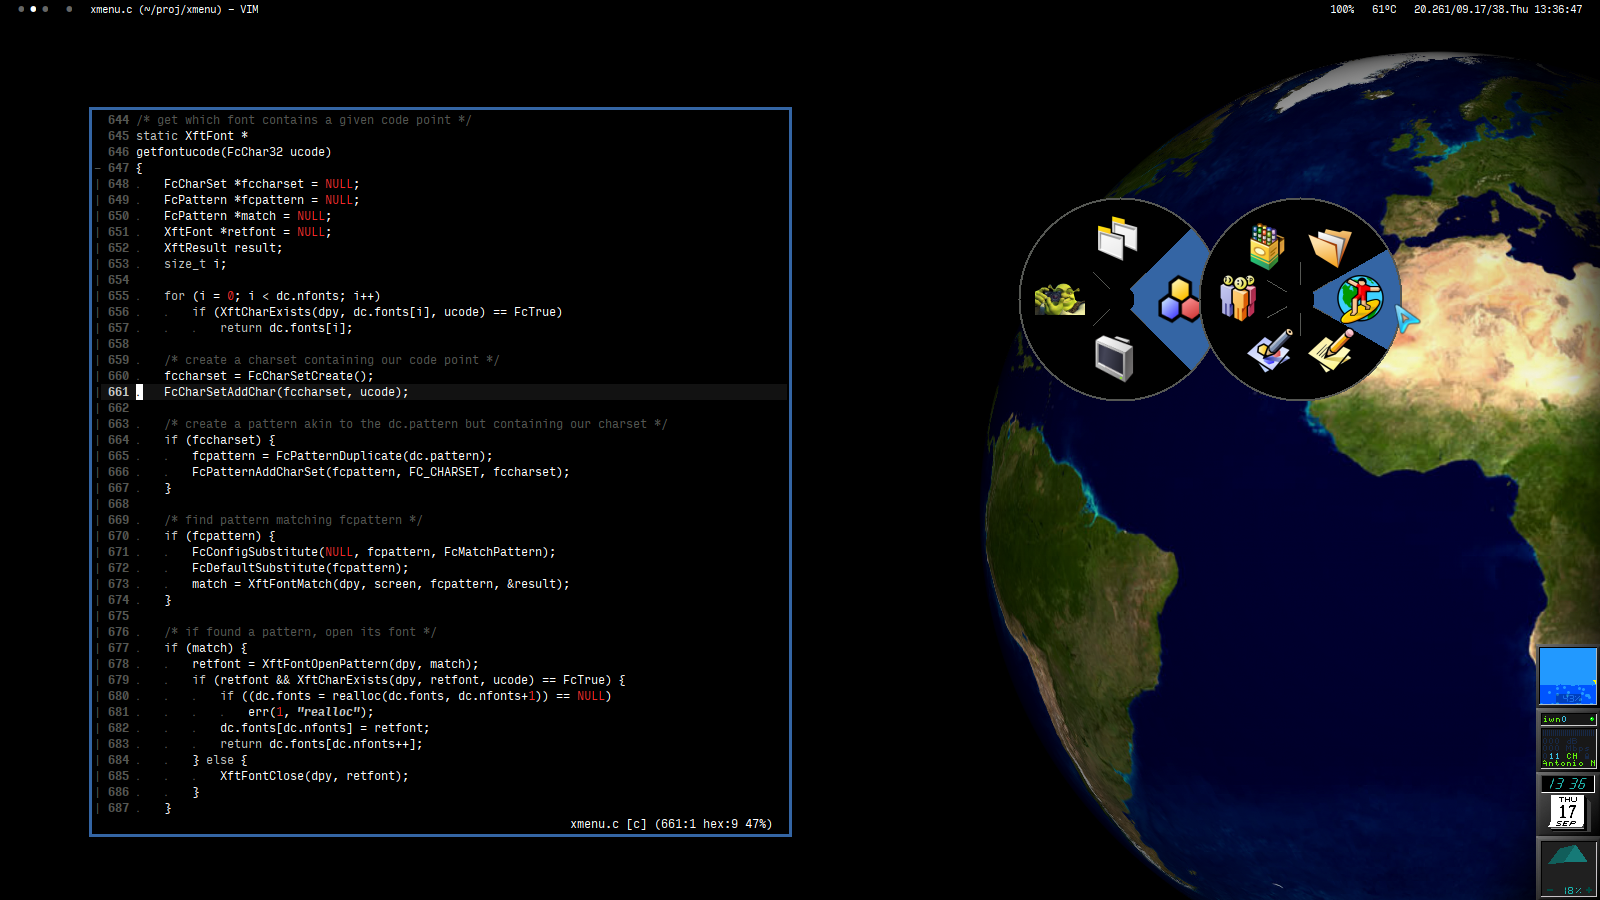Click the 'if (match) {' line
Viewport: 1600px width, 900px height.
click(x=206, y=648)
